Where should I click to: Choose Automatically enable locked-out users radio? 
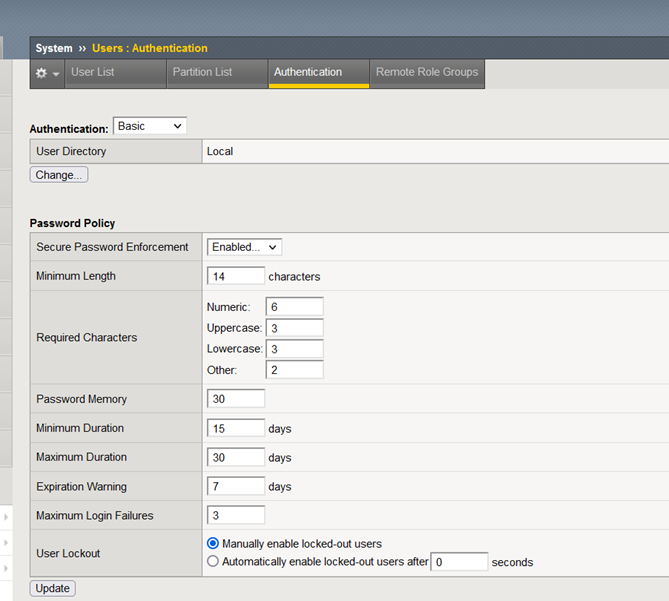(x=213, y=562)
